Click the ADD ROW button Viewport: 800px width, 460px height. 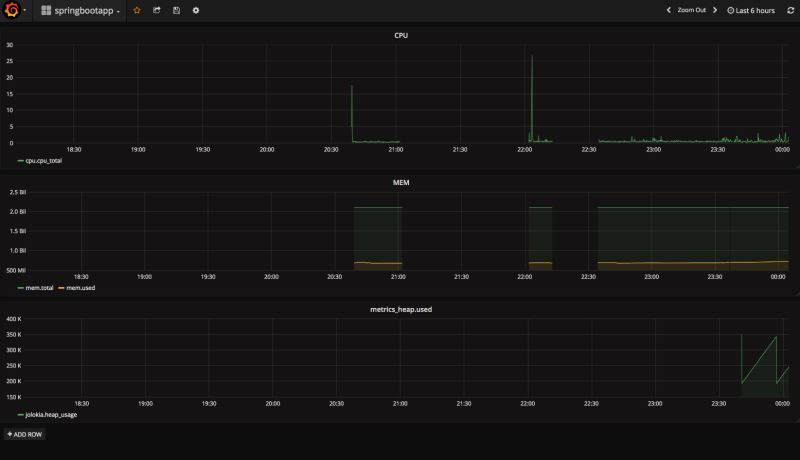pyautogui.click(x=24, y=434)
